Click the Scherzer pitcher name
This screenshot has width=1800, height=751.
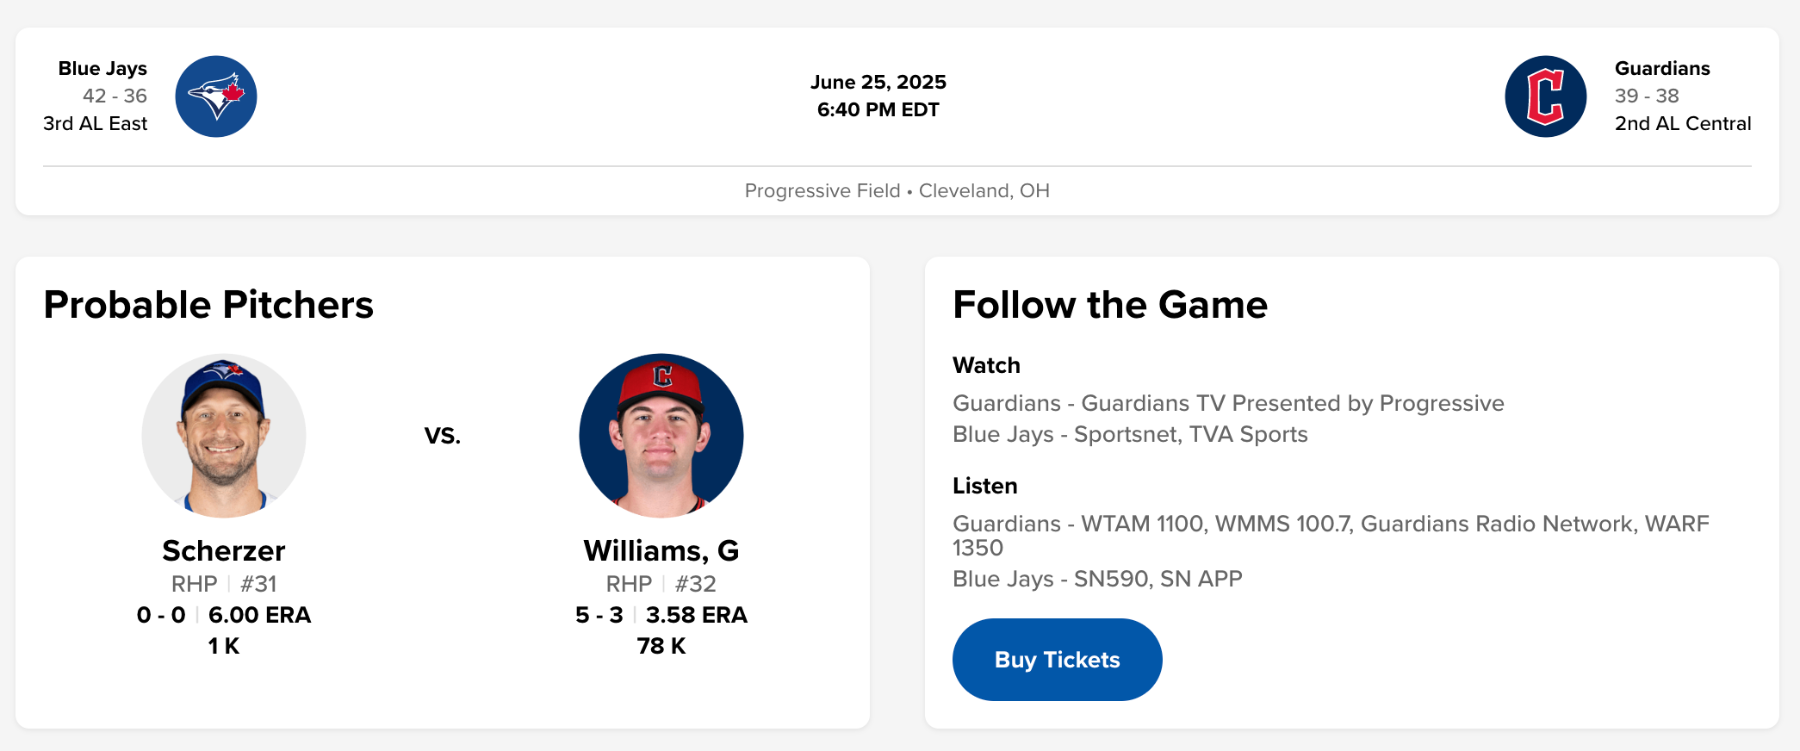click(224, 551)
